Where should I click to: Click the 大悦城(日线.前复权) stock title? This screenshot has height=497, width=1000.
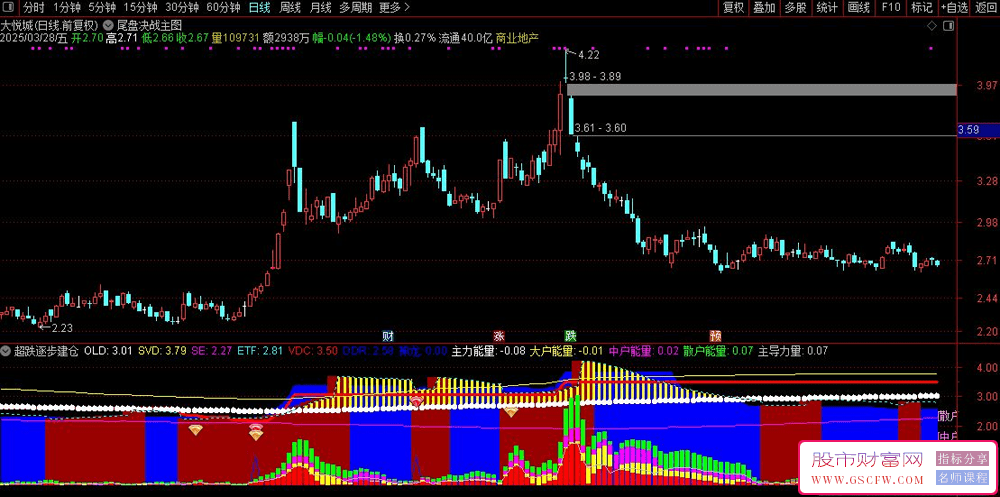coord(49,26)
